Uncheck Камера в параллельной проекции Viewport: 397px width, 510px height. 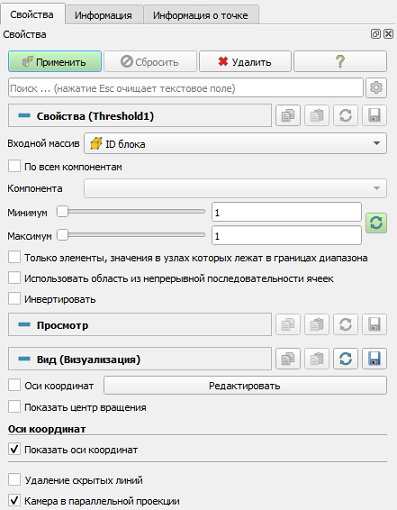[14, 500]
